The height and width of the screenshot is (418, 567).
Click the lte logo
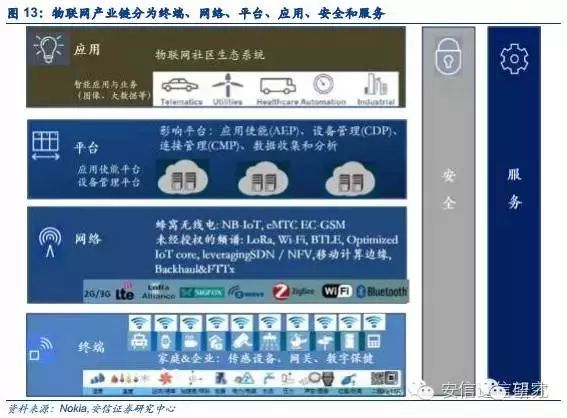125,291
